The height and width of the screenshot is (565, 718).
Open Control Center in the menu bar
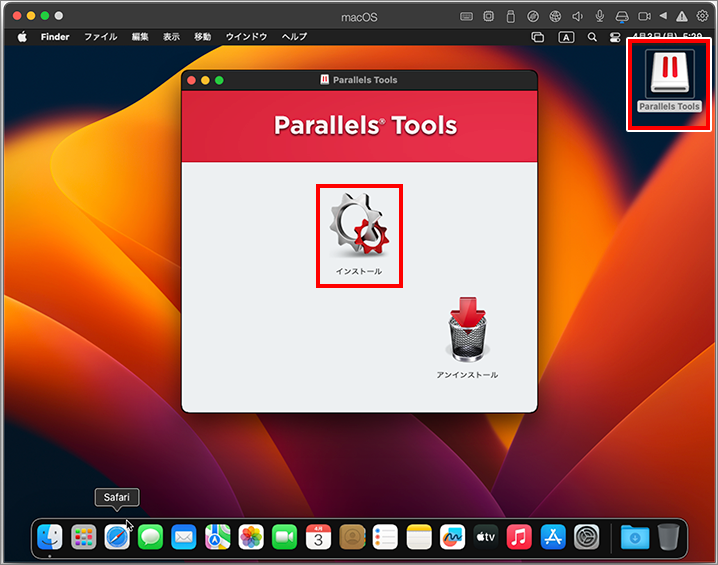click(615, 37)
